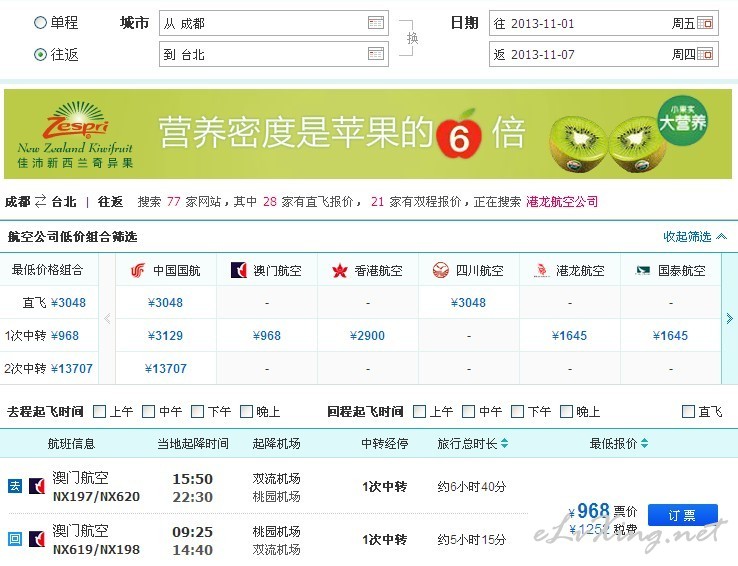Check outbound 去程 上午 checkbox

tap(99, 412)
